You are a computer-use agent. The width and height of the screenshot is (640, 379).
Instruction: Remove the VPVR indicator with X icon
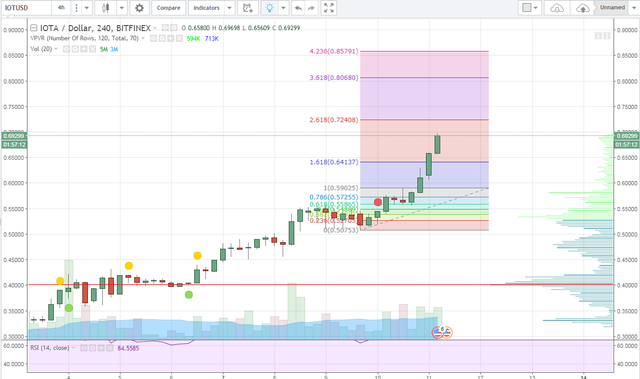(179, 38)
